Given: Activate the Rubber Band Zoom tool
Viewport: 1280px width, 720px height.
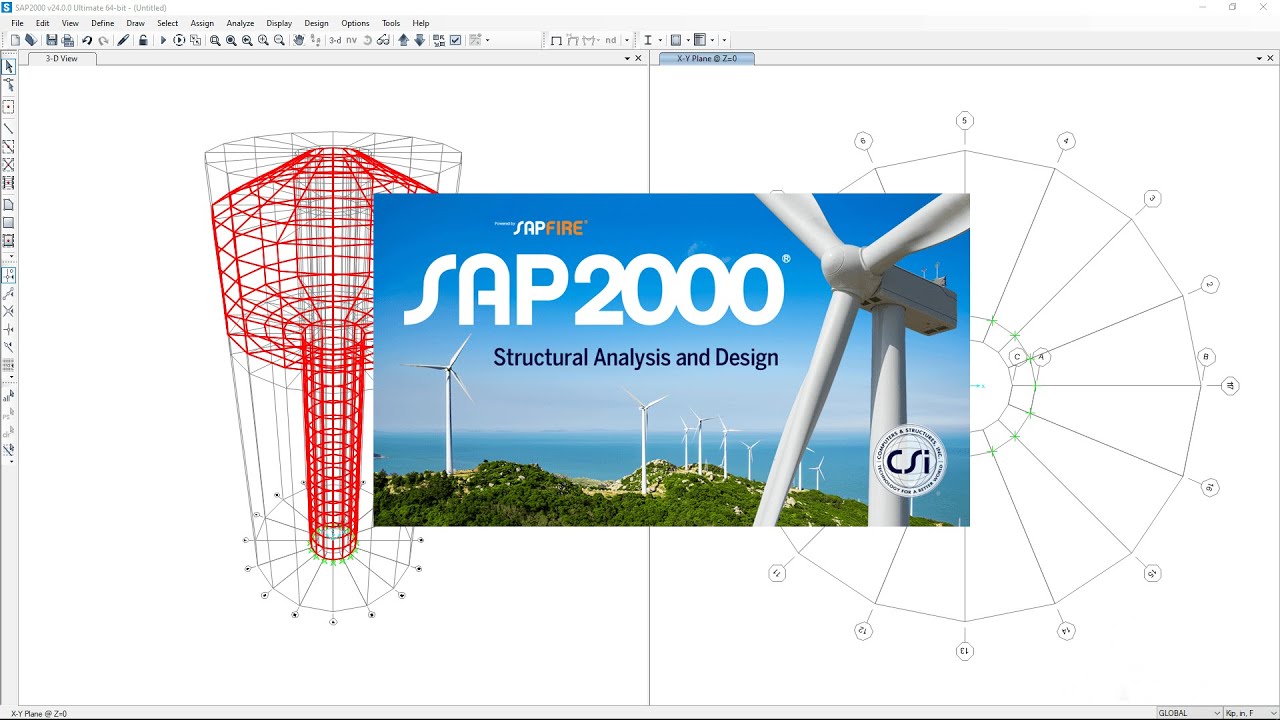Looking at the screenshot, I should point(214,40).
